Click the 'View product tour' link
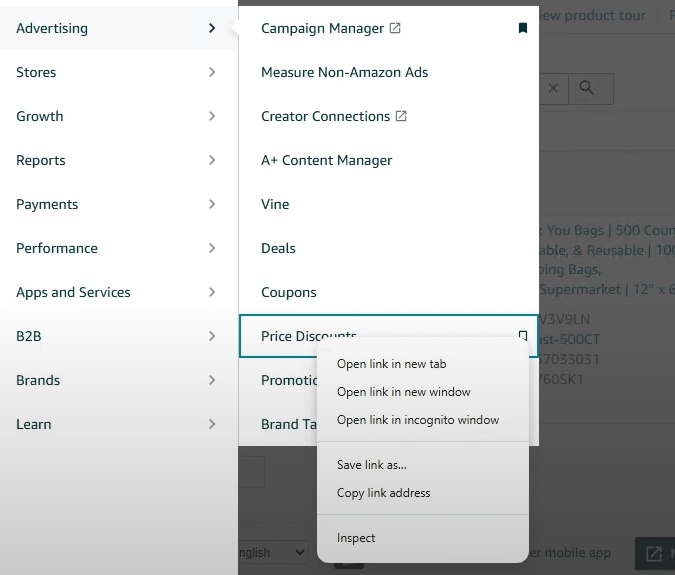The image size is (675, 575). tap(592, 15)
